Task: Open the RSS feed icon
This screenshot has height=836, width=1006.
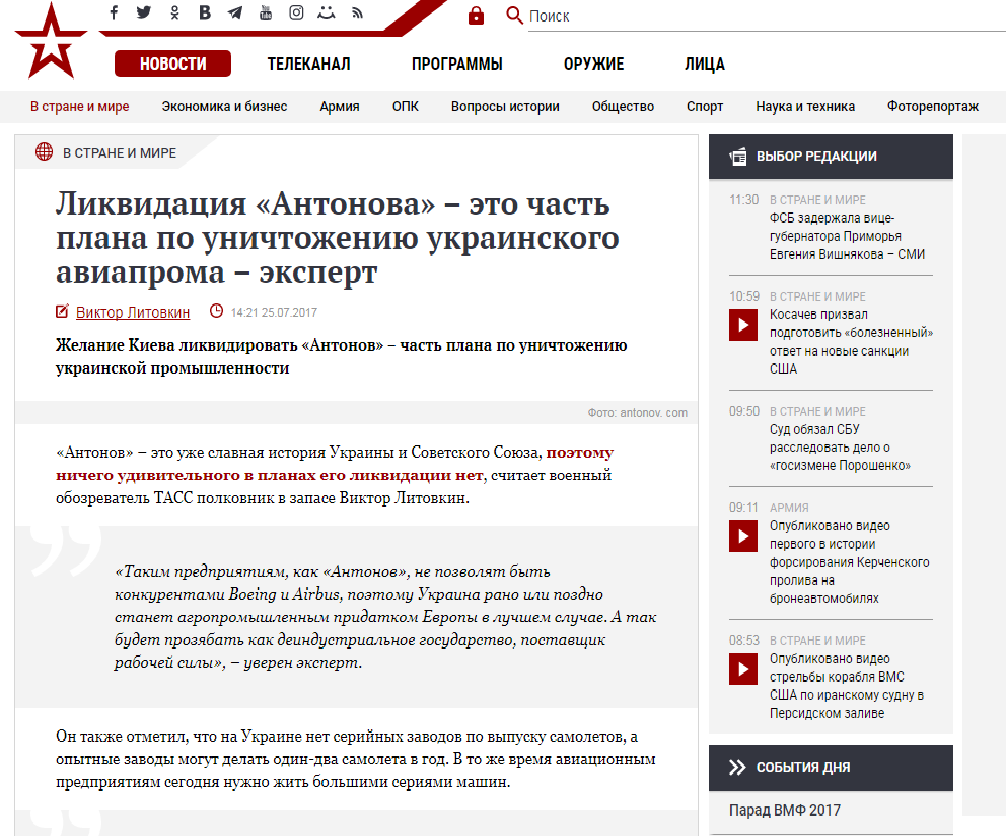Action: [357, 13]
